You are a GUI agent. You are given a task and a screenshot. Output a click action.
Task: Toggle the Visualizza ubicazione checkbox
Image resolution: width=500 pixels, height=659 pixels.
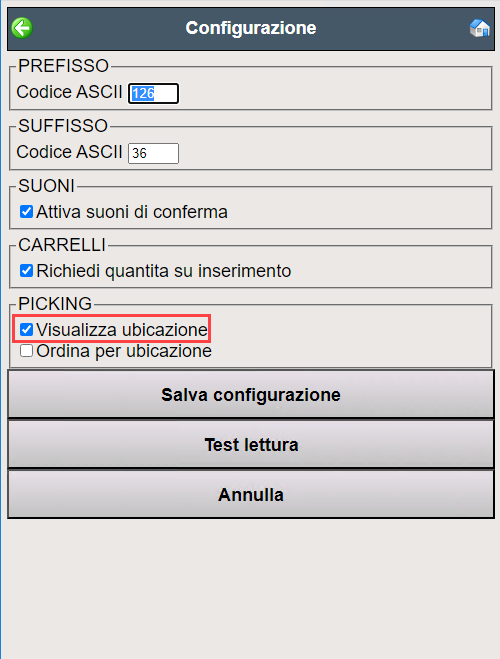(x=26, y=330)
